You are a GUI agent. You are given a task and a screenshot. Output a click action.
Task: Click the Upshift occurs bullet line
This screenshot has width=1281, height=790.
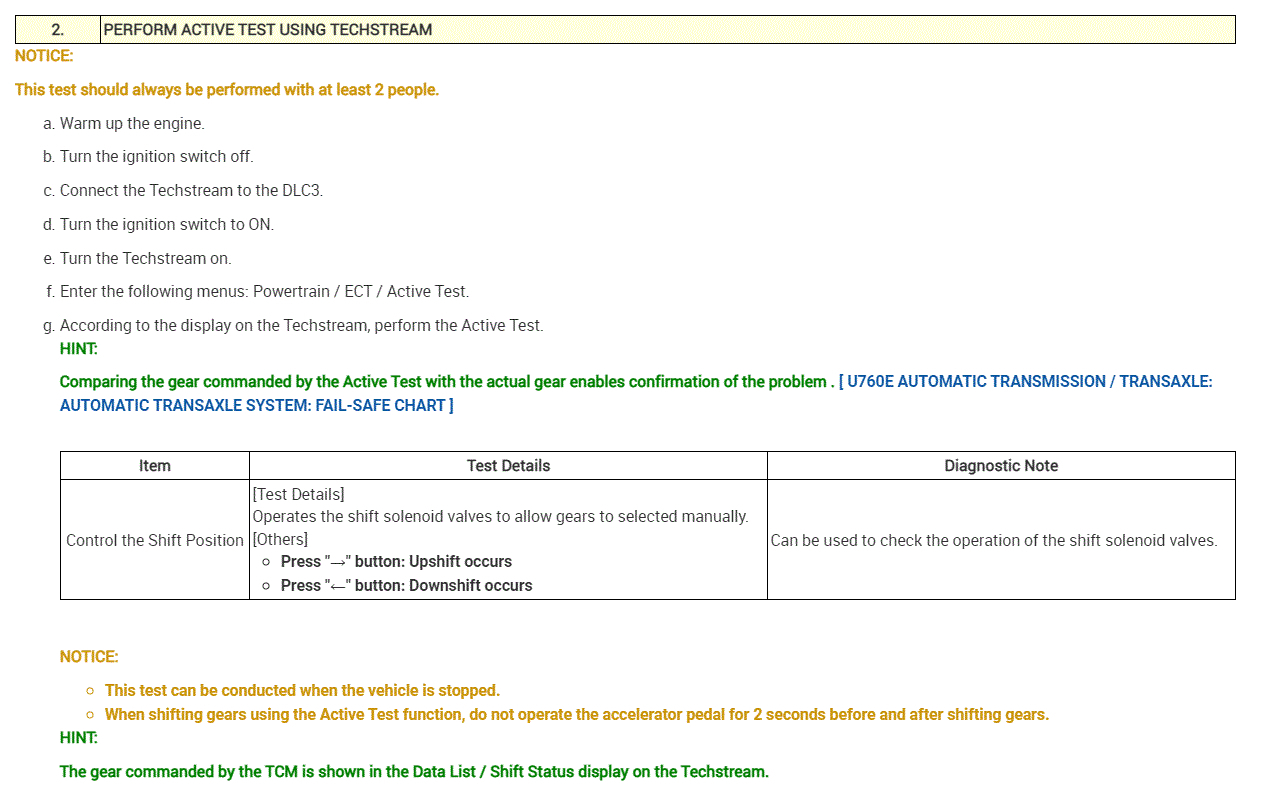(x=396, y=562)
